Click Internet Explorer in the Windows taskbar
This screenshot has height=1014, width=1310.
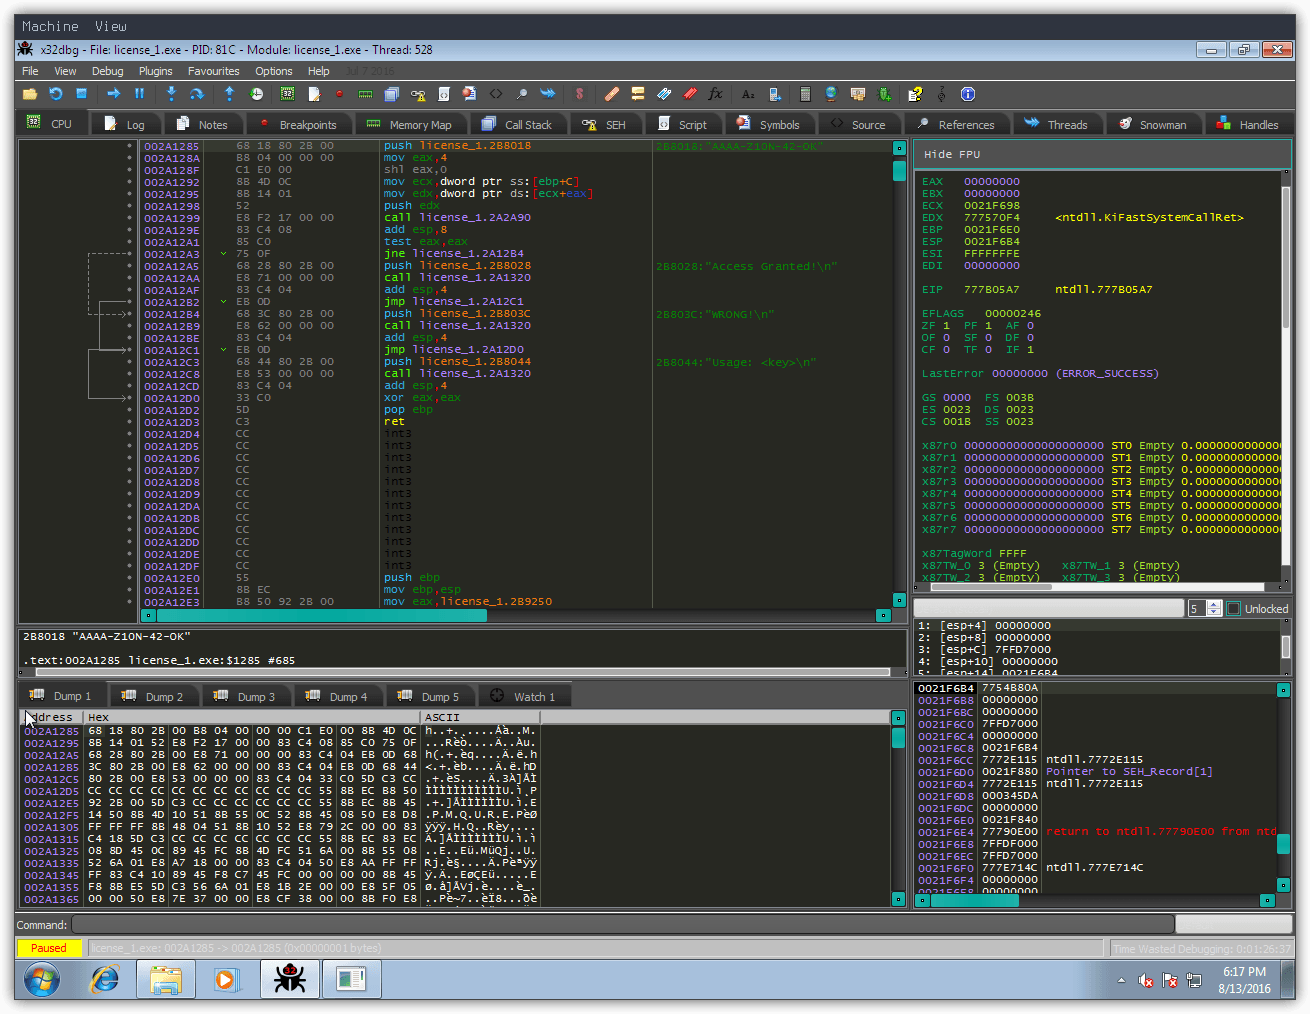(x=104, y=979)
